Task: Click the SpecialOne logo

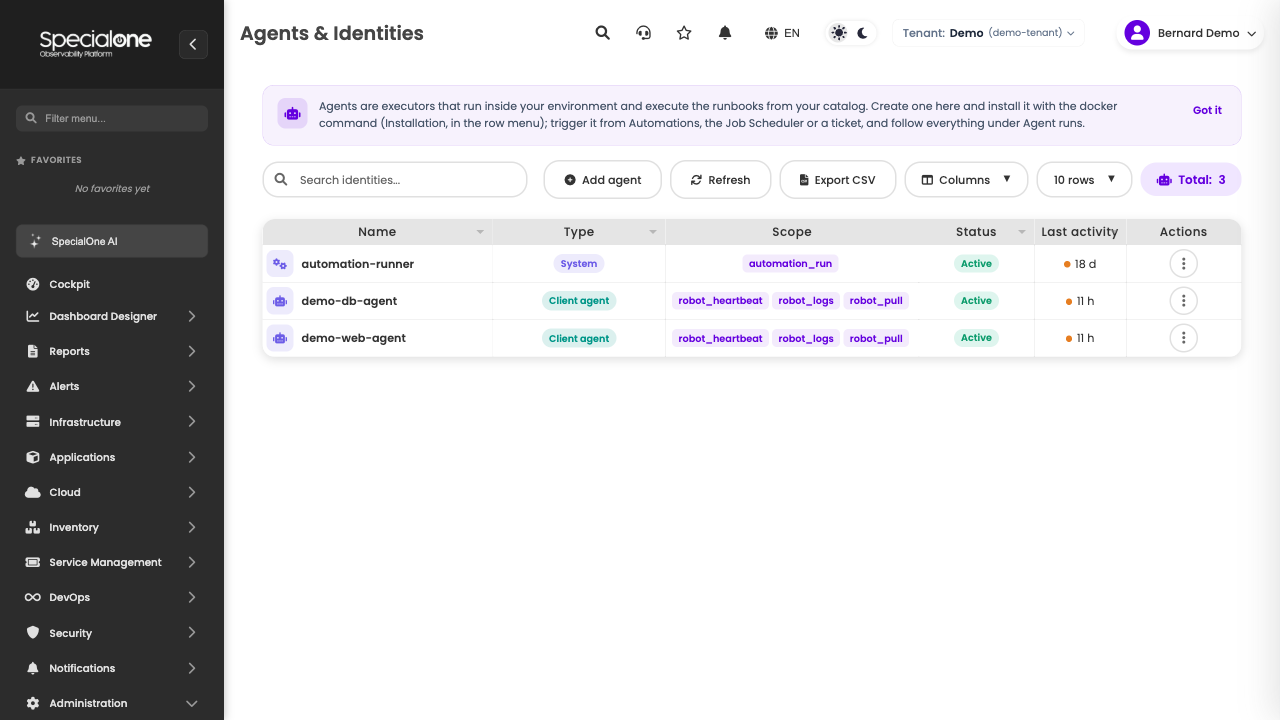Action: pos(95,43)
